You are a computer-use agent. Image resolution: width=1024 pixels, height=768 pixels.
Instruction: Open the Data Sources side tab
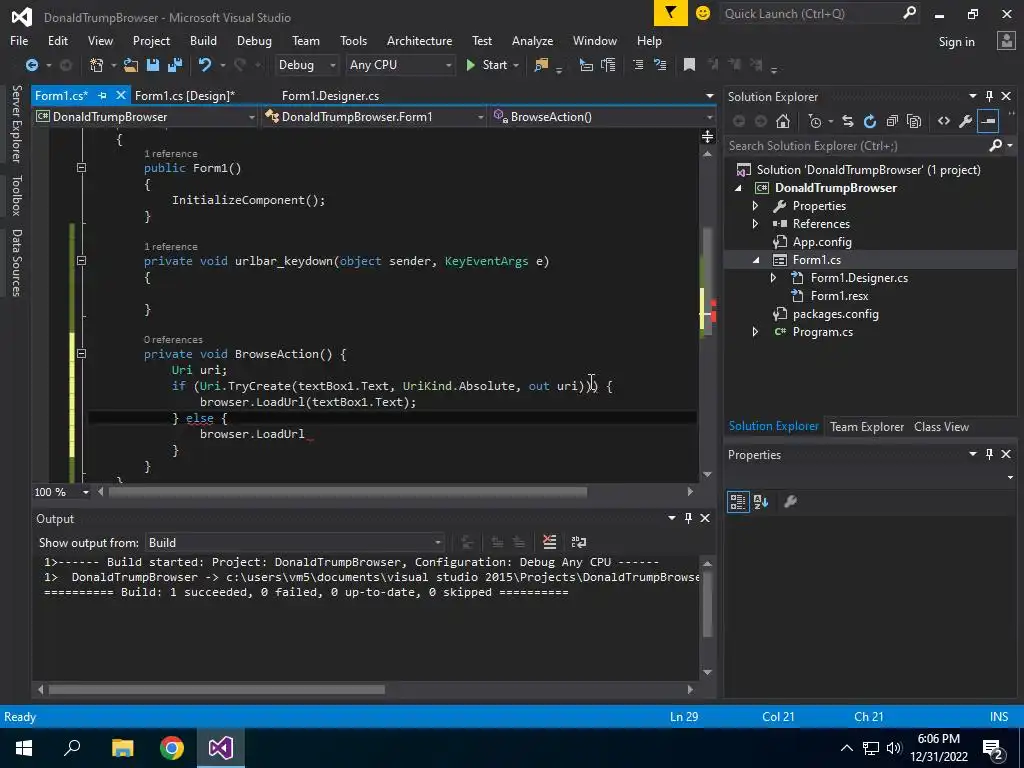pyautogui.click(x=16, y=263)
